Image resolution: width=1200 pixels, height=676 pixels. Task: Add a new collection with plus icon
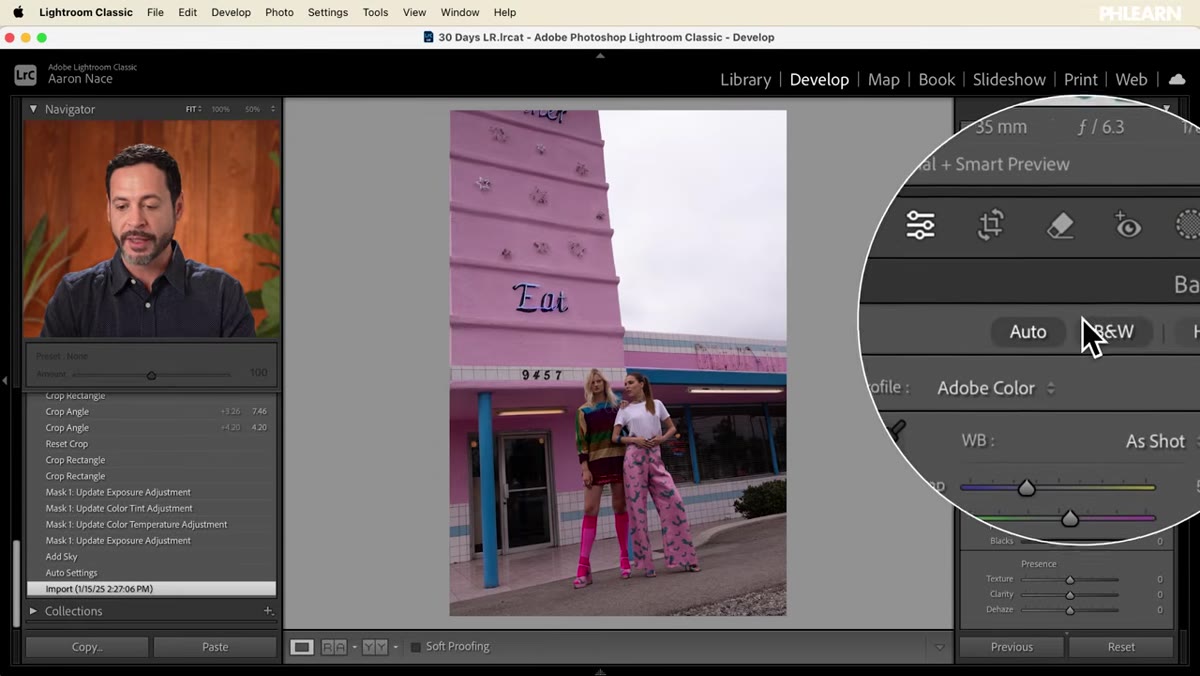[x=267, y=611]
